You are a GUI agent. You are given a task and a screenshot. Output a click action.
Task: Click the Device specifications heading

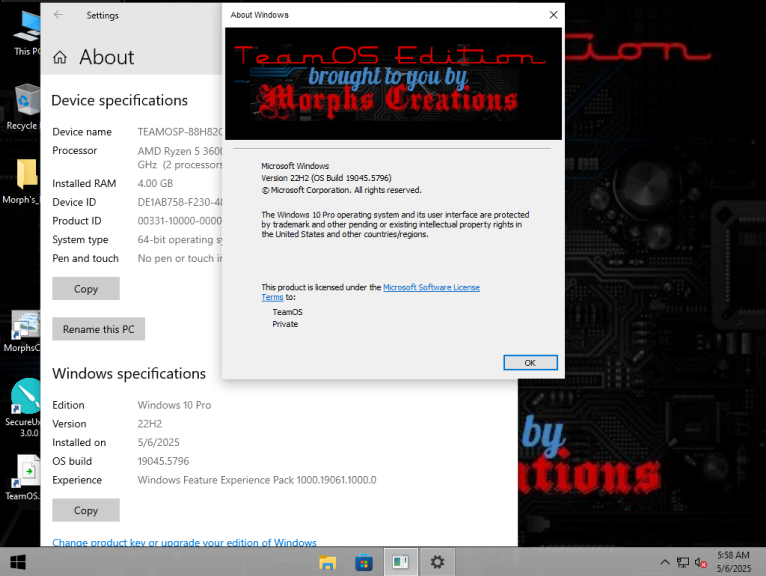tap(120, 101)
